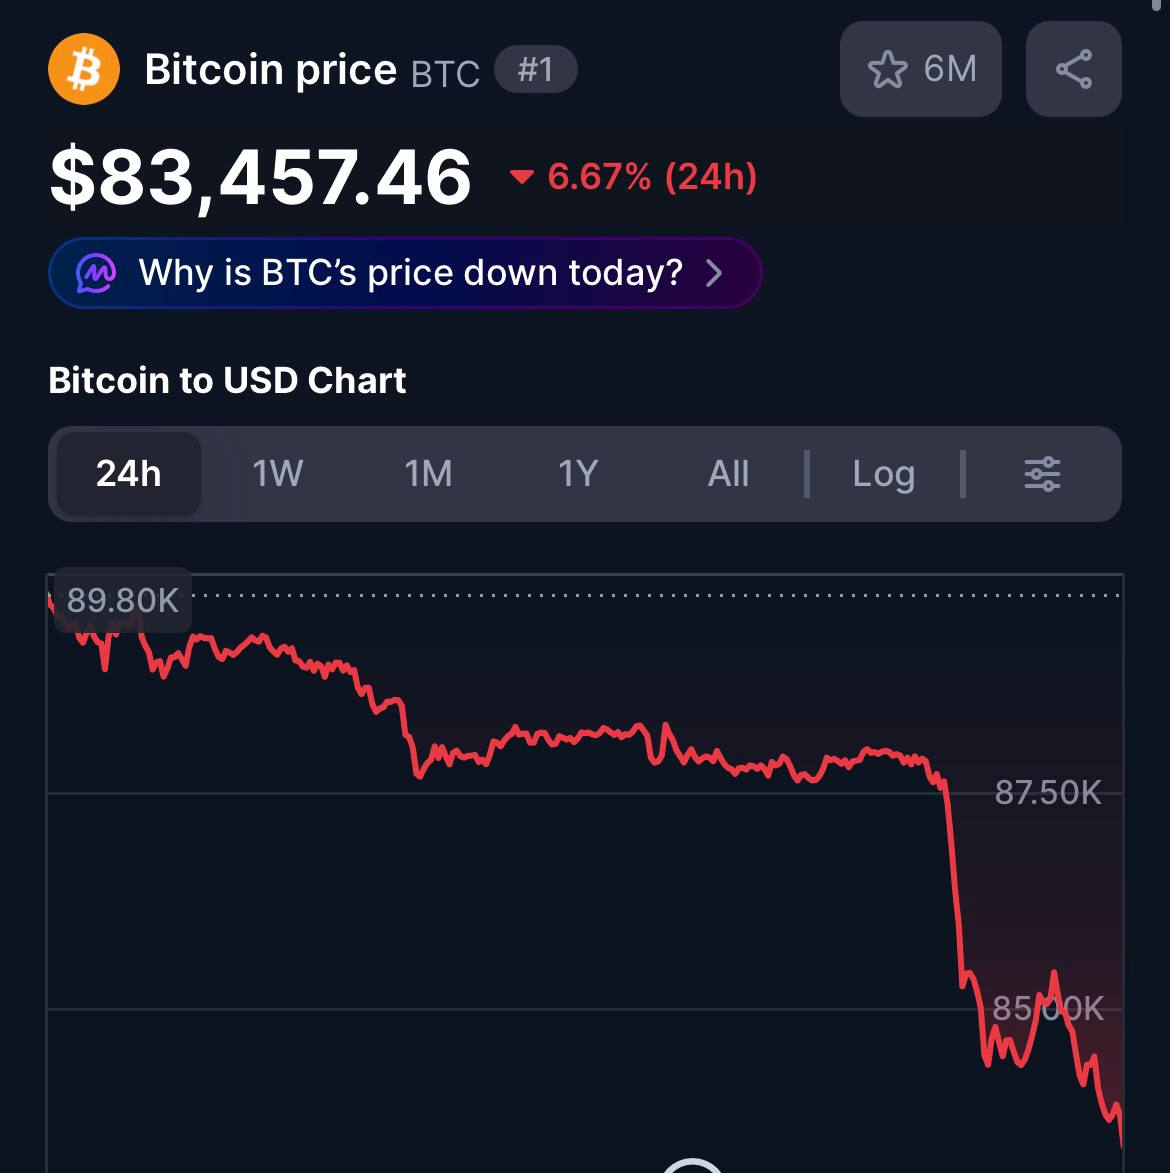The image size is (1170, 1173).
Task: Open chart settings sliders icon
Action: point(1042,474)
